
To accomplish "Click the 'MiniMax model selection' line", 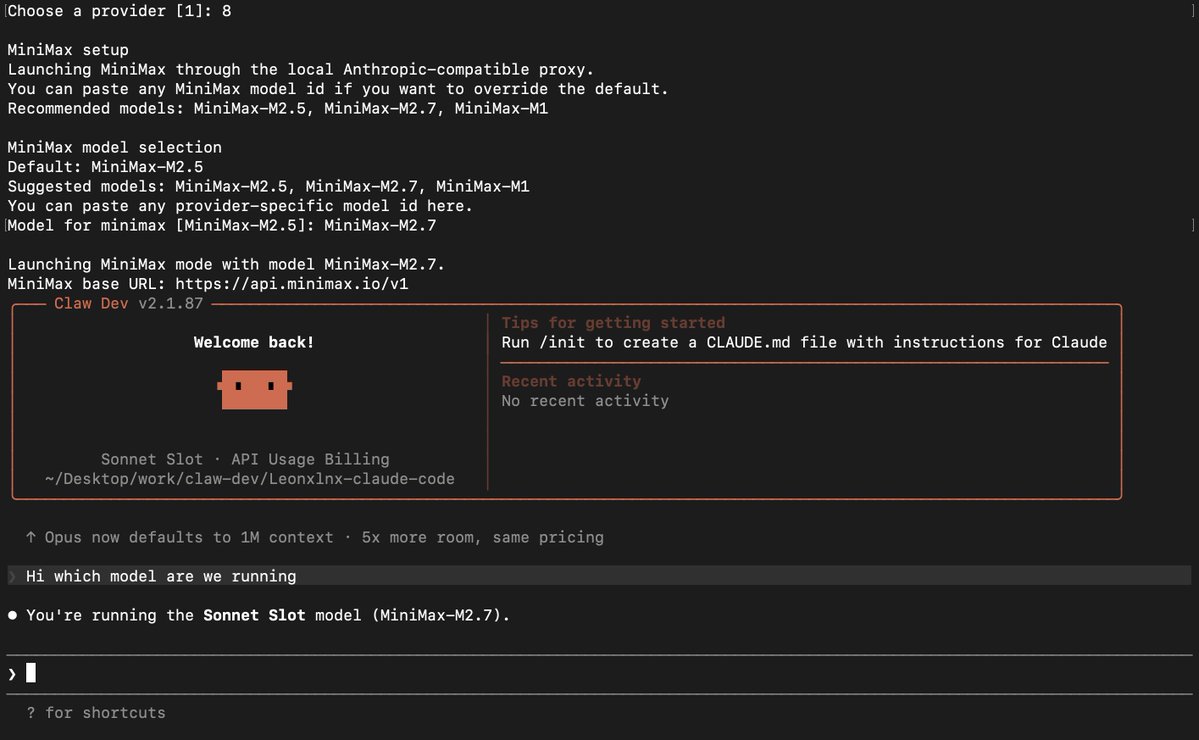I will click(115, 148).
